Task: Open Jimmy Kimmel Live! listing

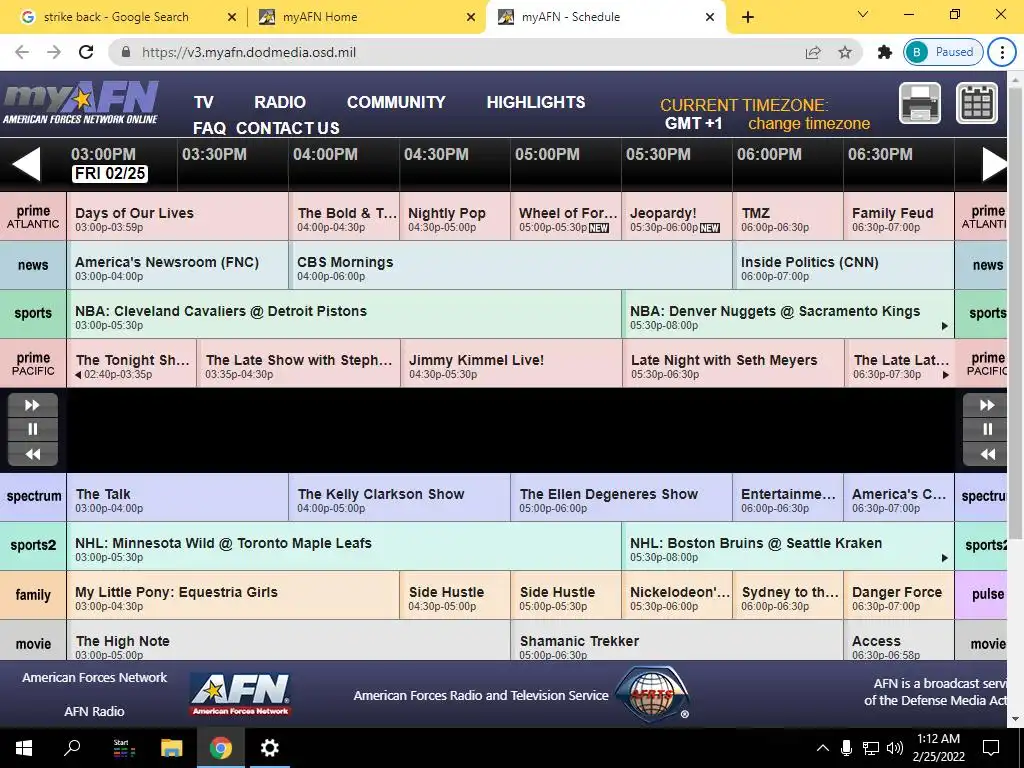Action: pos(511,363)
